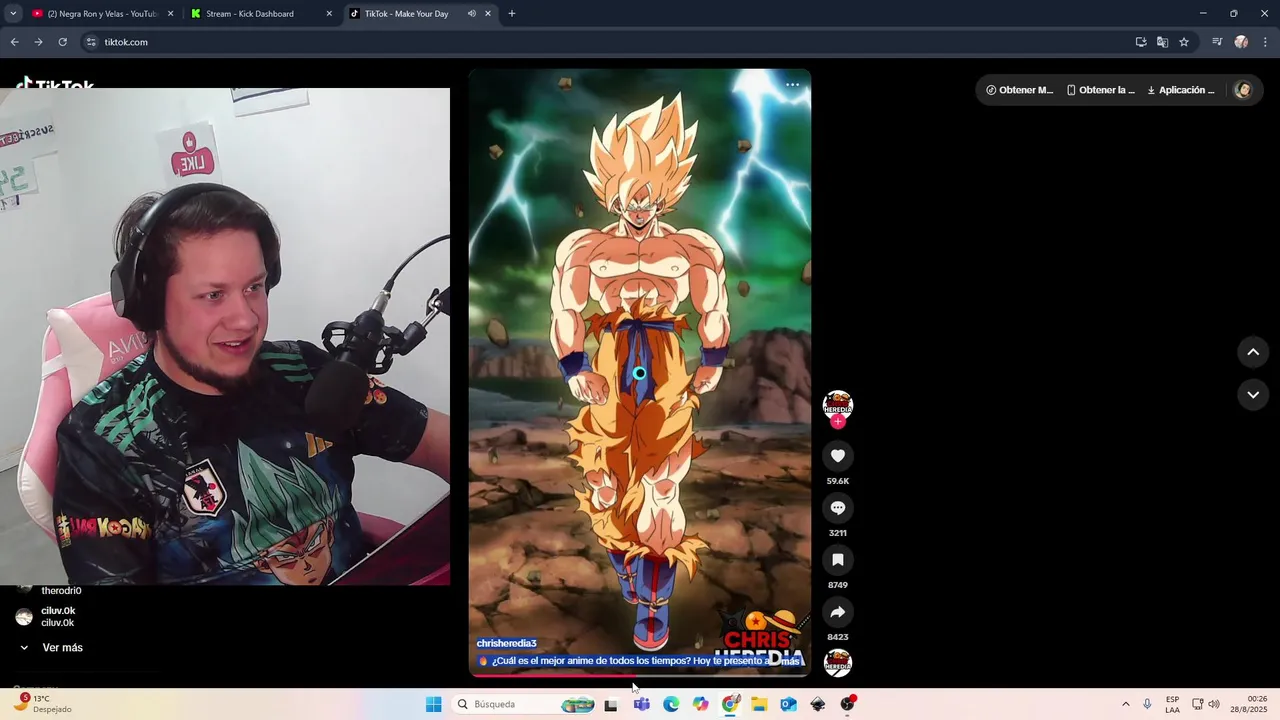Close the Kick Dashboard tab

[x=329, y=14]
